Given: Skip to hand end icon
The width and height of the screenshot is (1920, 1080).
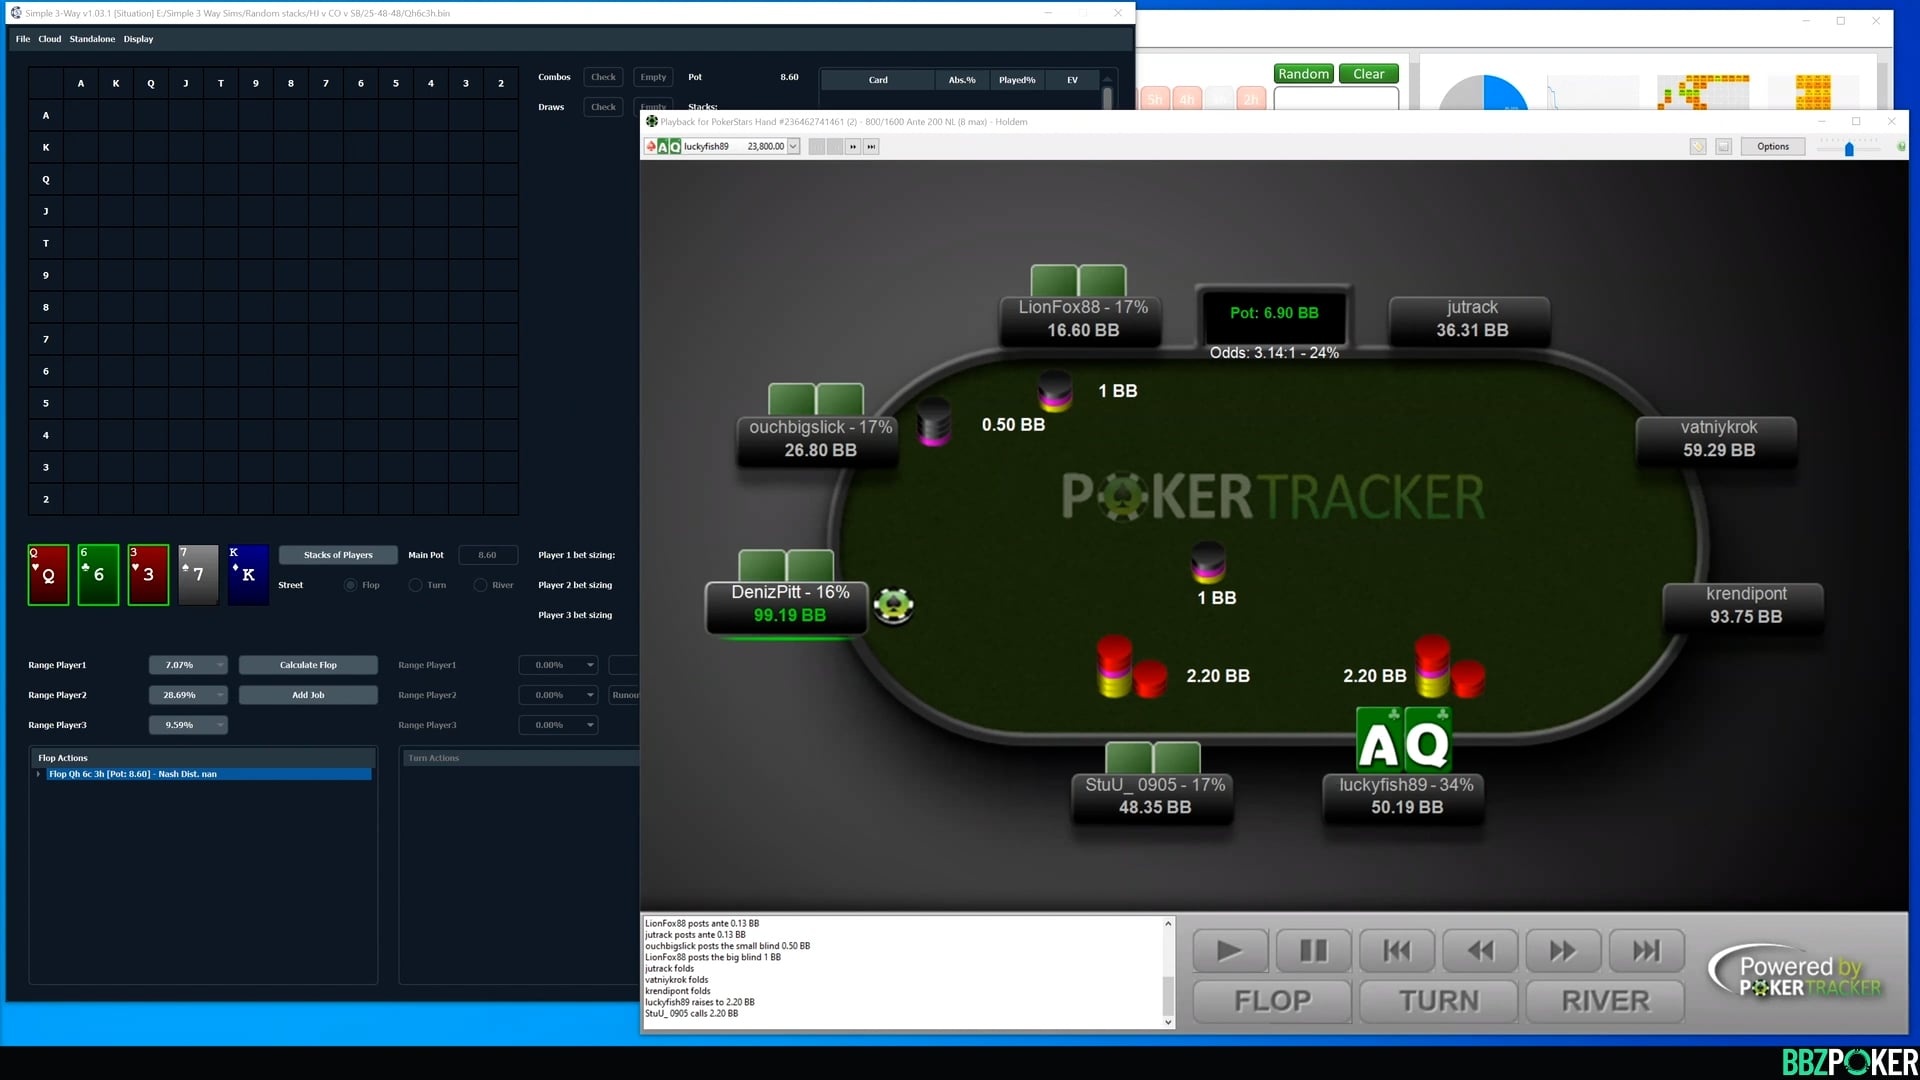Looking at the screenshot, I should click(1646, 950).
